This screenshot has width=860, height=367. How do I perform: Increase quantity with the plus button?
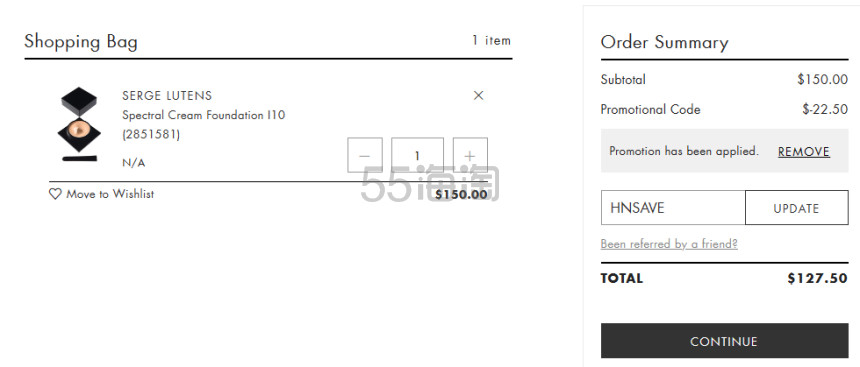click(x=470, y=155)
